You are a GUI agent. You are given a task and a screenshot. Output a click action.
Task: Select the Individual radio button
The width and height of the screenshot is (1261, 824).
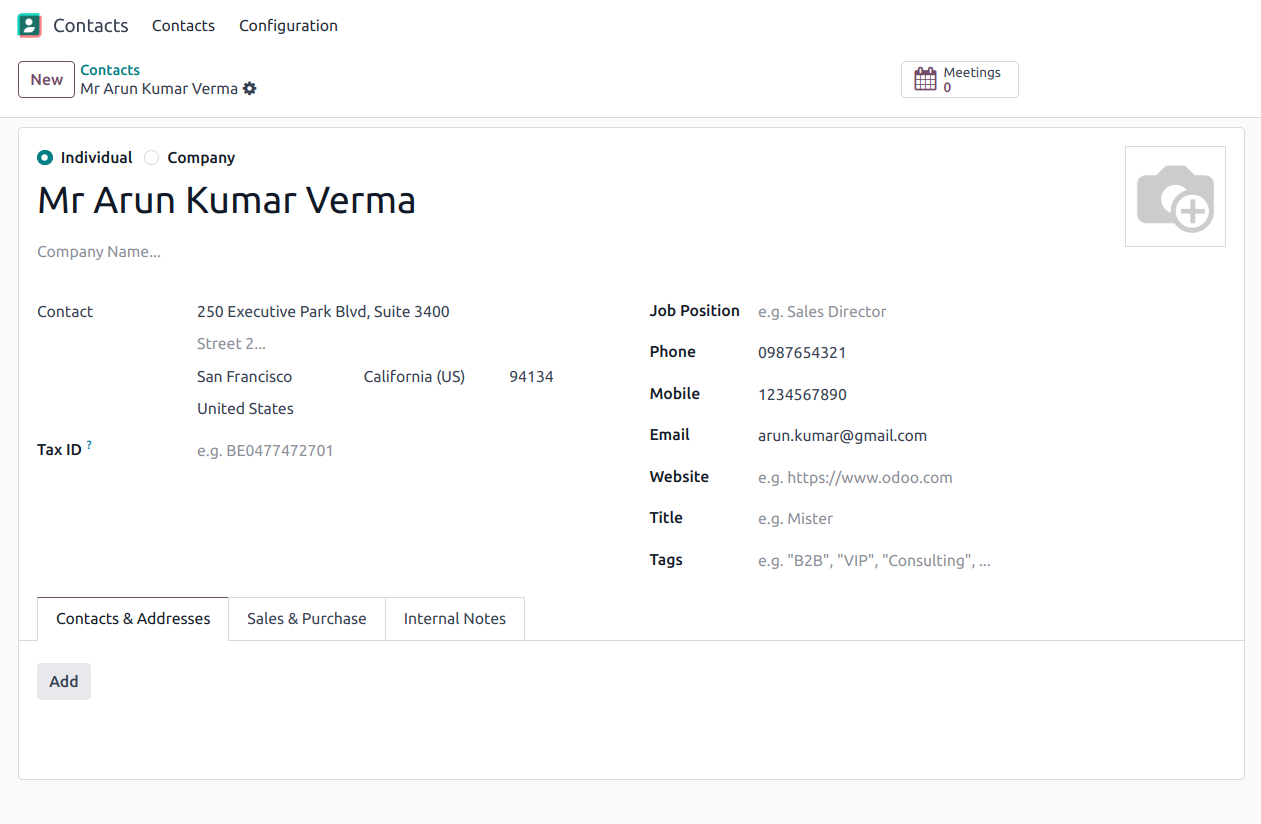coord(45,158)
